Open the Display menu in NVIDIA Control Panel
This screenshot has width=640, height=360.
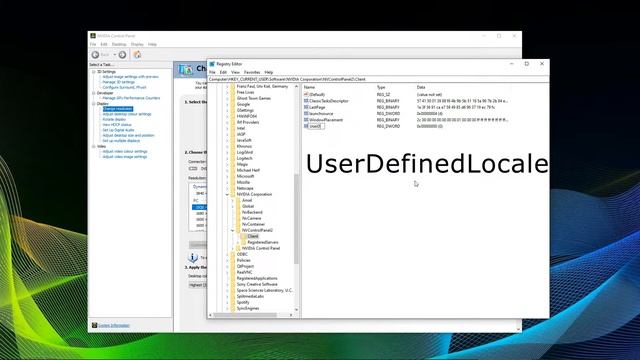click(x=137, y=44)
